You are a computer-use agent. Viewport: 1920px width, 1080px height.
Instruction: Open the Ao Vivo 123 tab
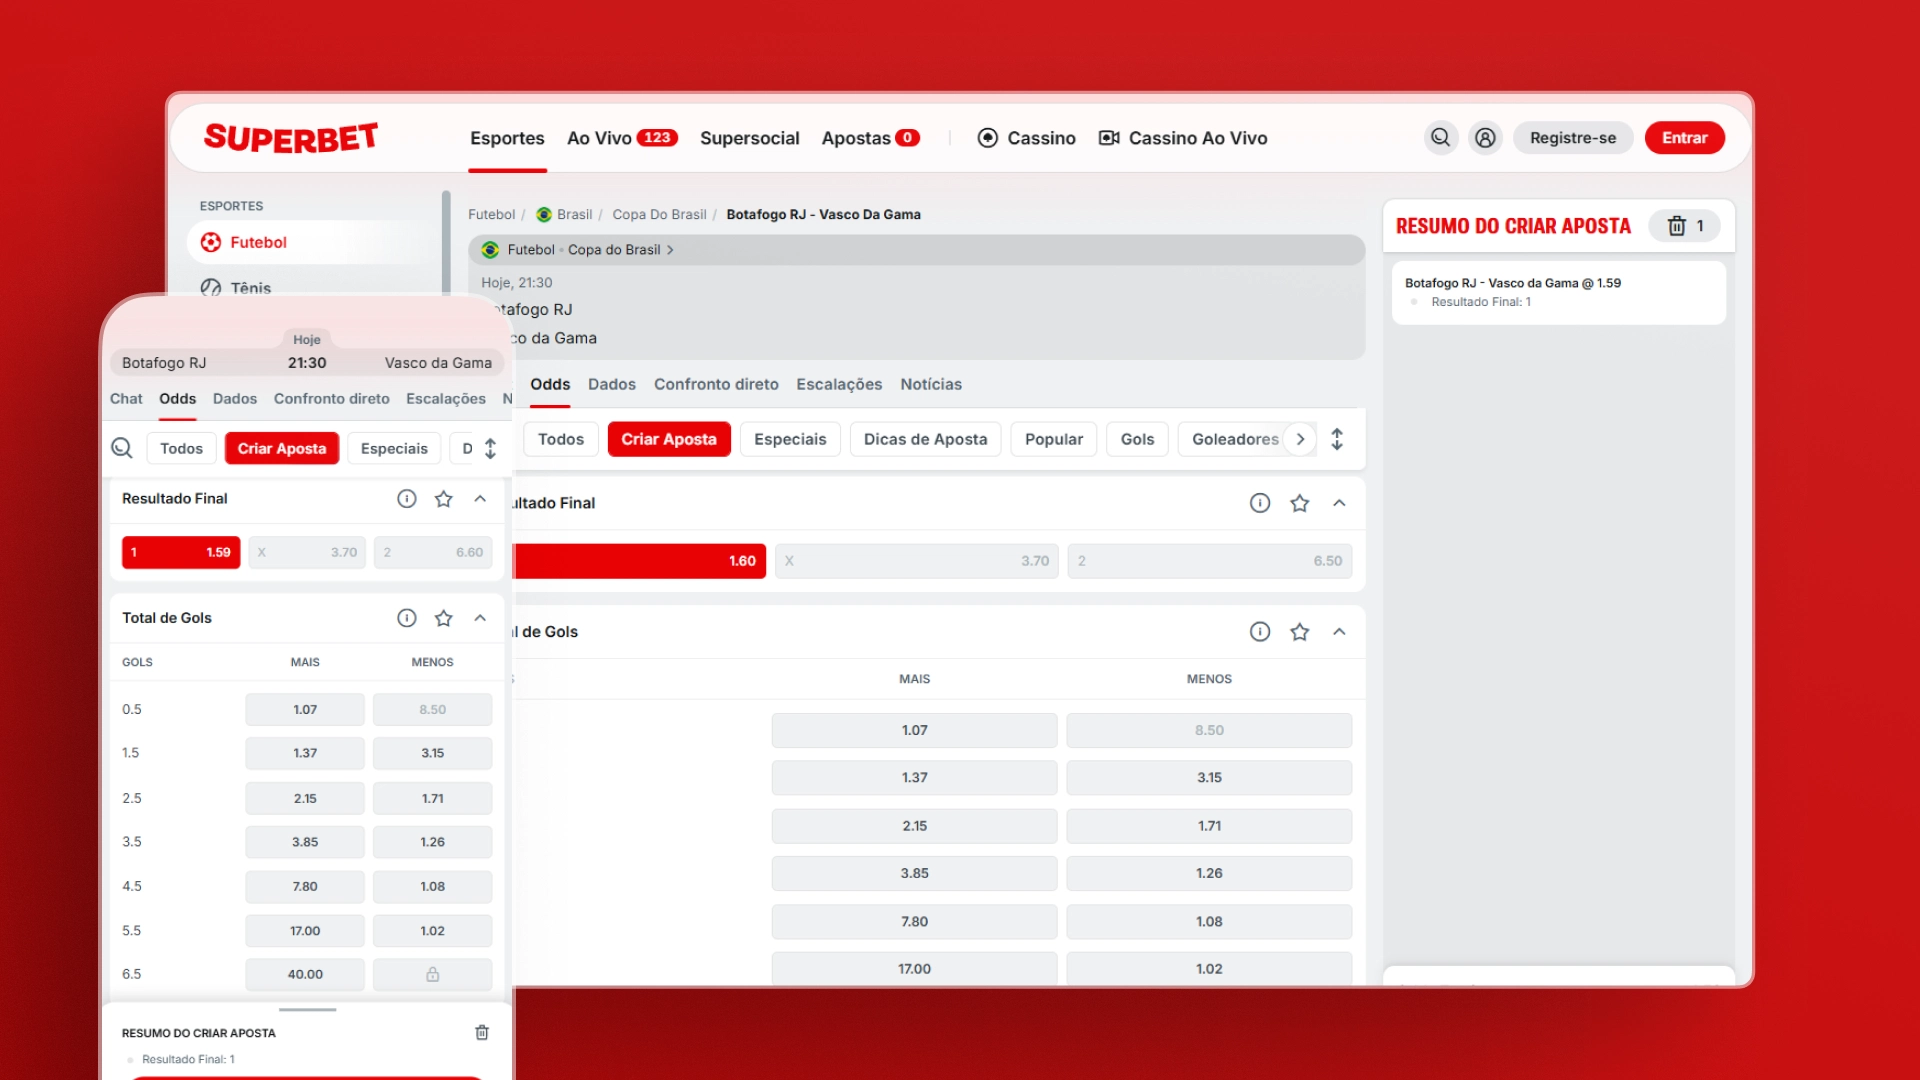pos(622,138)
